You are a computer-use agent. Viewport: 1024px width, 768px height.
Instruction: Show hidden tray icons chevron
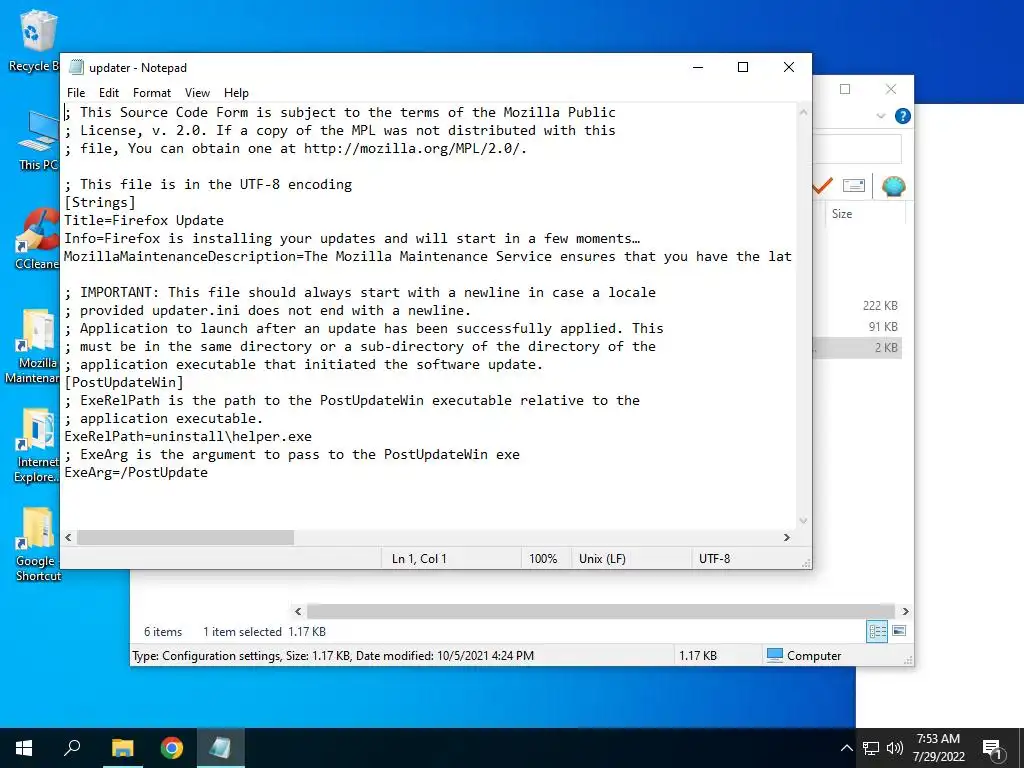pos(846,748)
